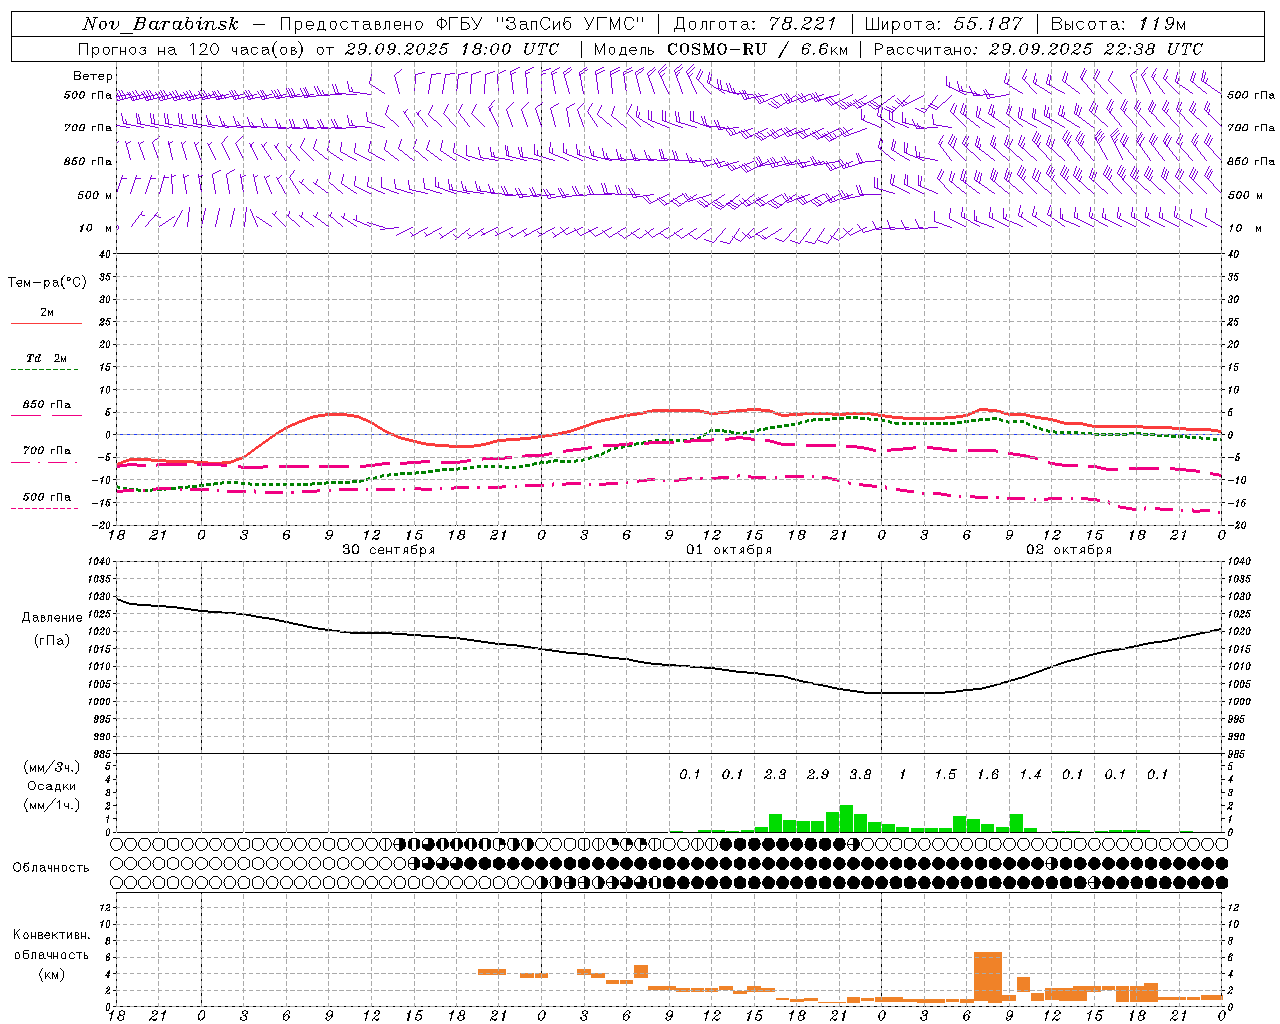Click the 700 гПа temperature legend entry

pyautogui.click(x=47, y=451)
